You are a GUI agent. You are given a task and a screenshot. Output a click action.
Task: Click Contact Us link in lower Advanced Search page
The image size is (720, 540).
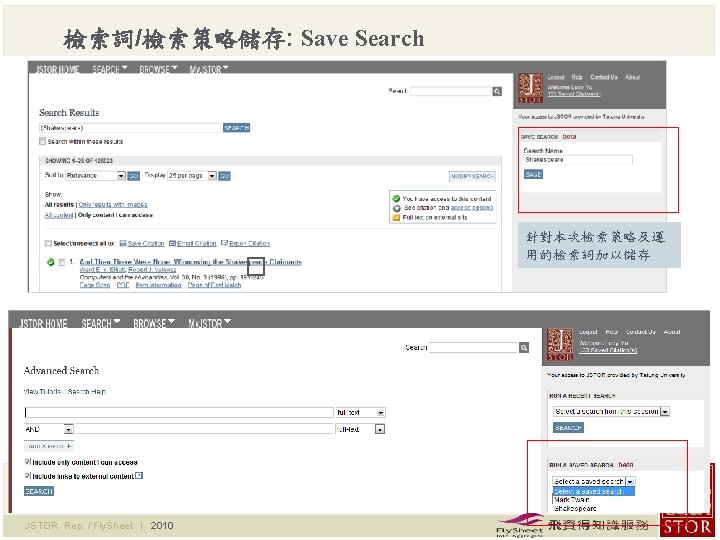click(x=641, y=332)
